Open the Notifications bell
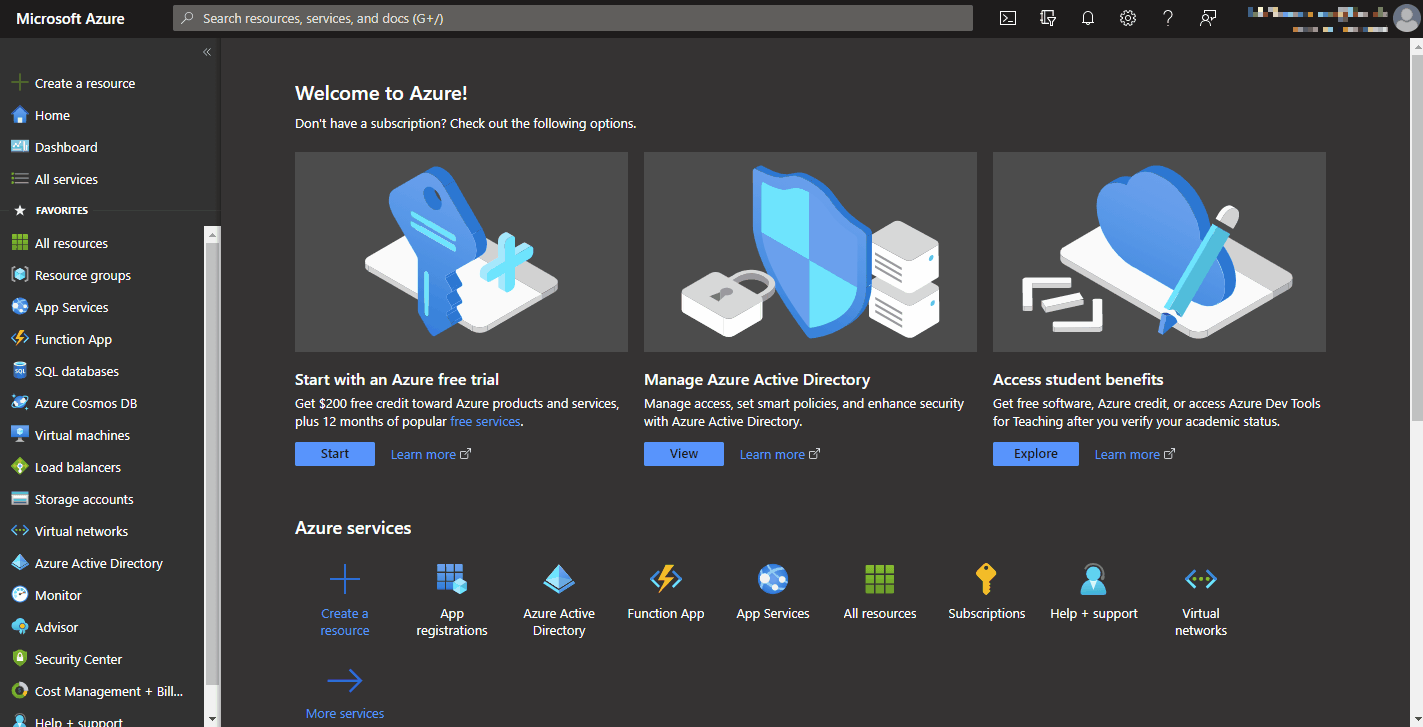This screenshot has height=727, width=1423. (1087, 18)
